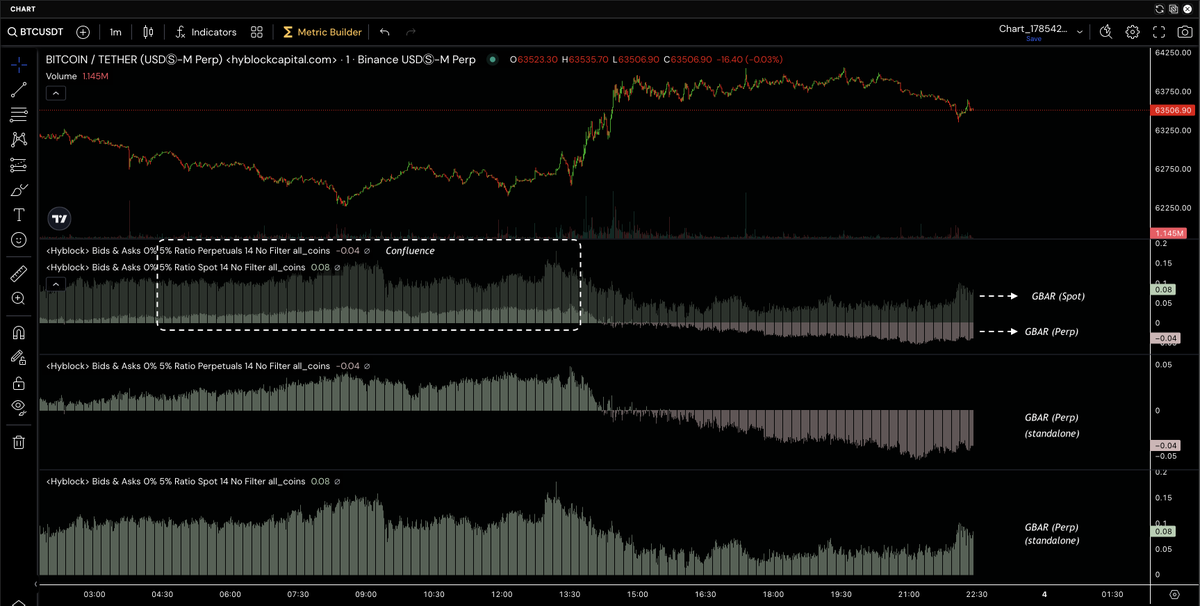The image size is (1200, 606).
Task: Select the text annotation tool
Action: 19,215
